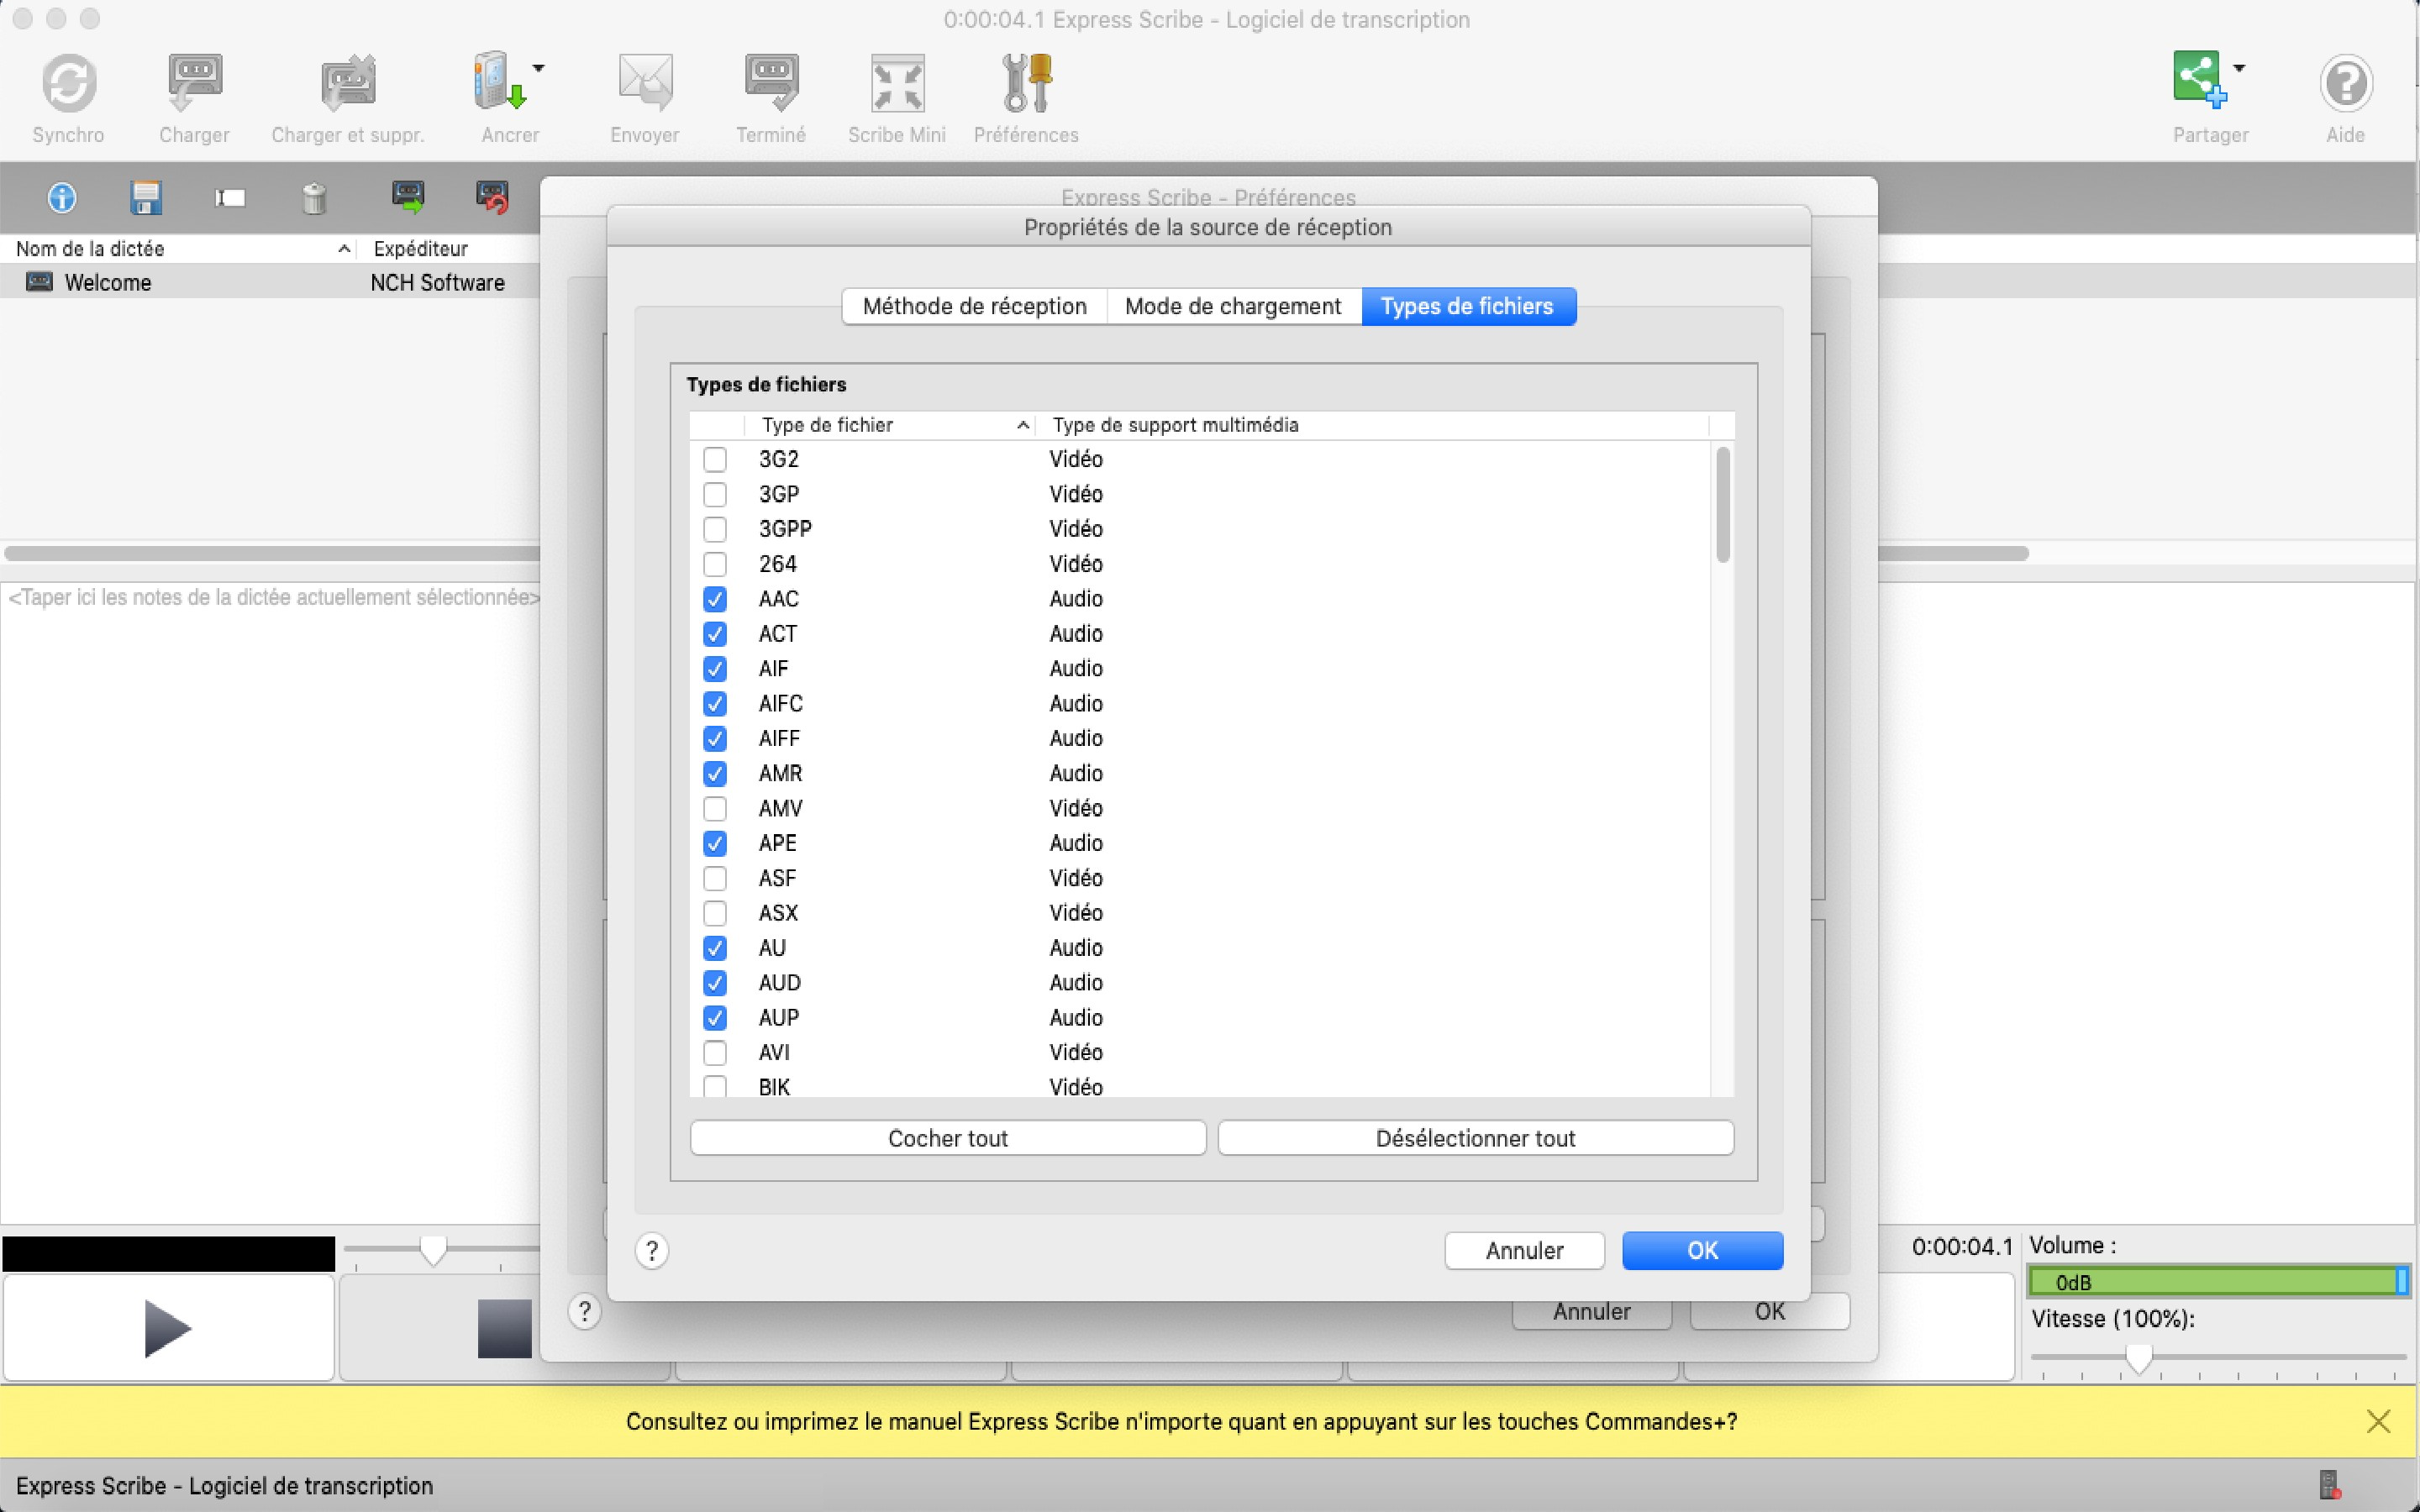Click the Cocher tout button

[947, 1138]
